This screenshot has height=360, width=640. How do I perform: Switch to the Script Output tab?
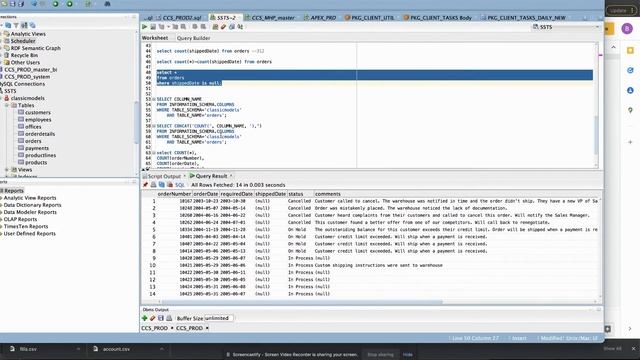(163, 176)
